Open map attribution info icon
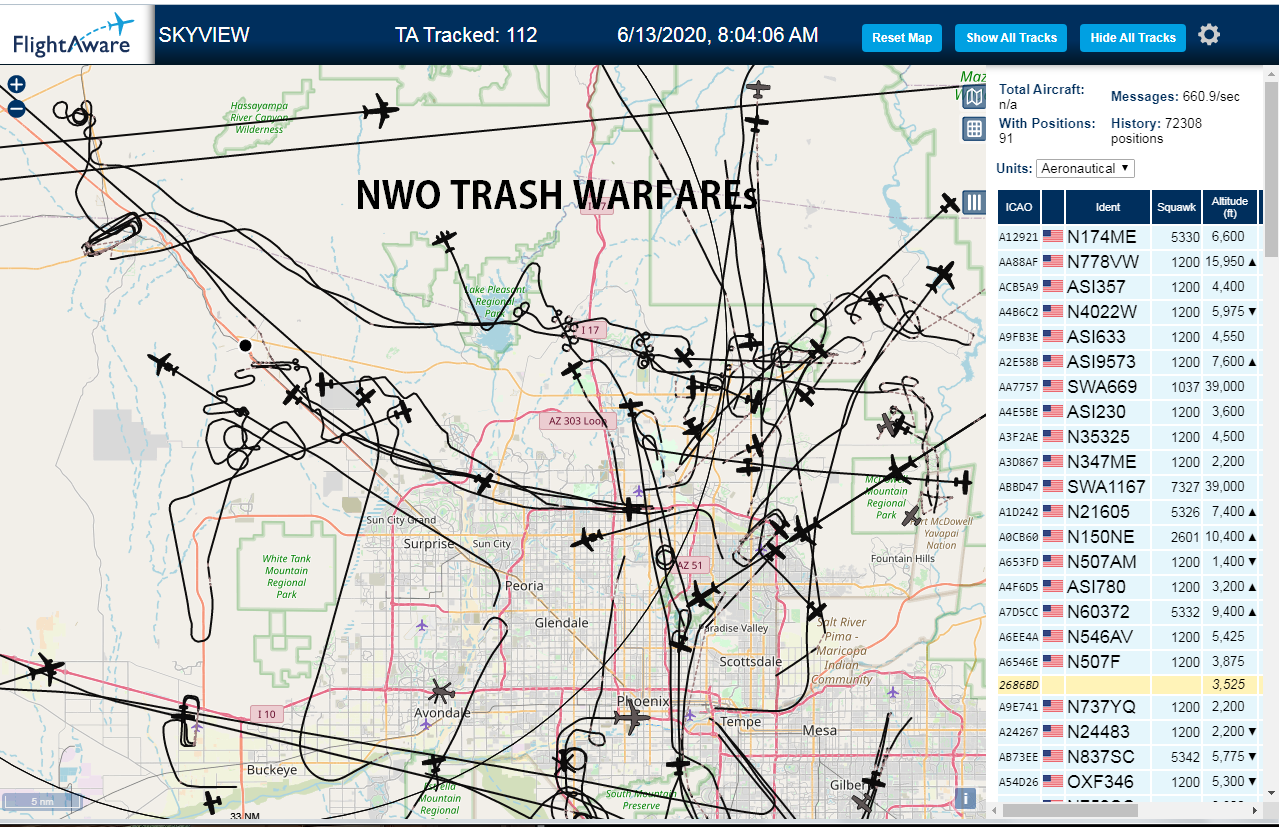This screenshot has width=1279, height=827. [965, 798]
